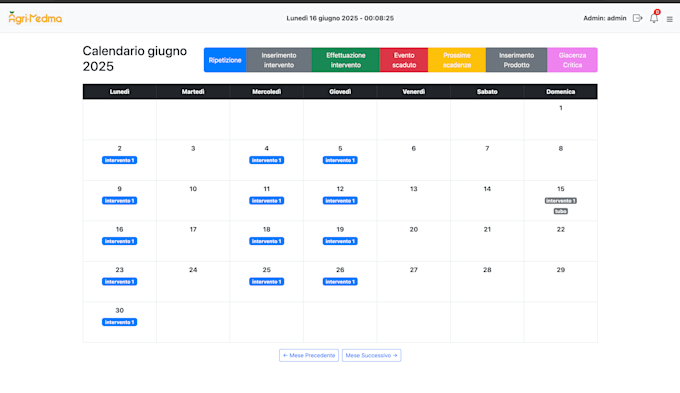This screenshot has width=680, height=393.
Task: Open the hamburger menu icon
Action: [x=670, y=19]
